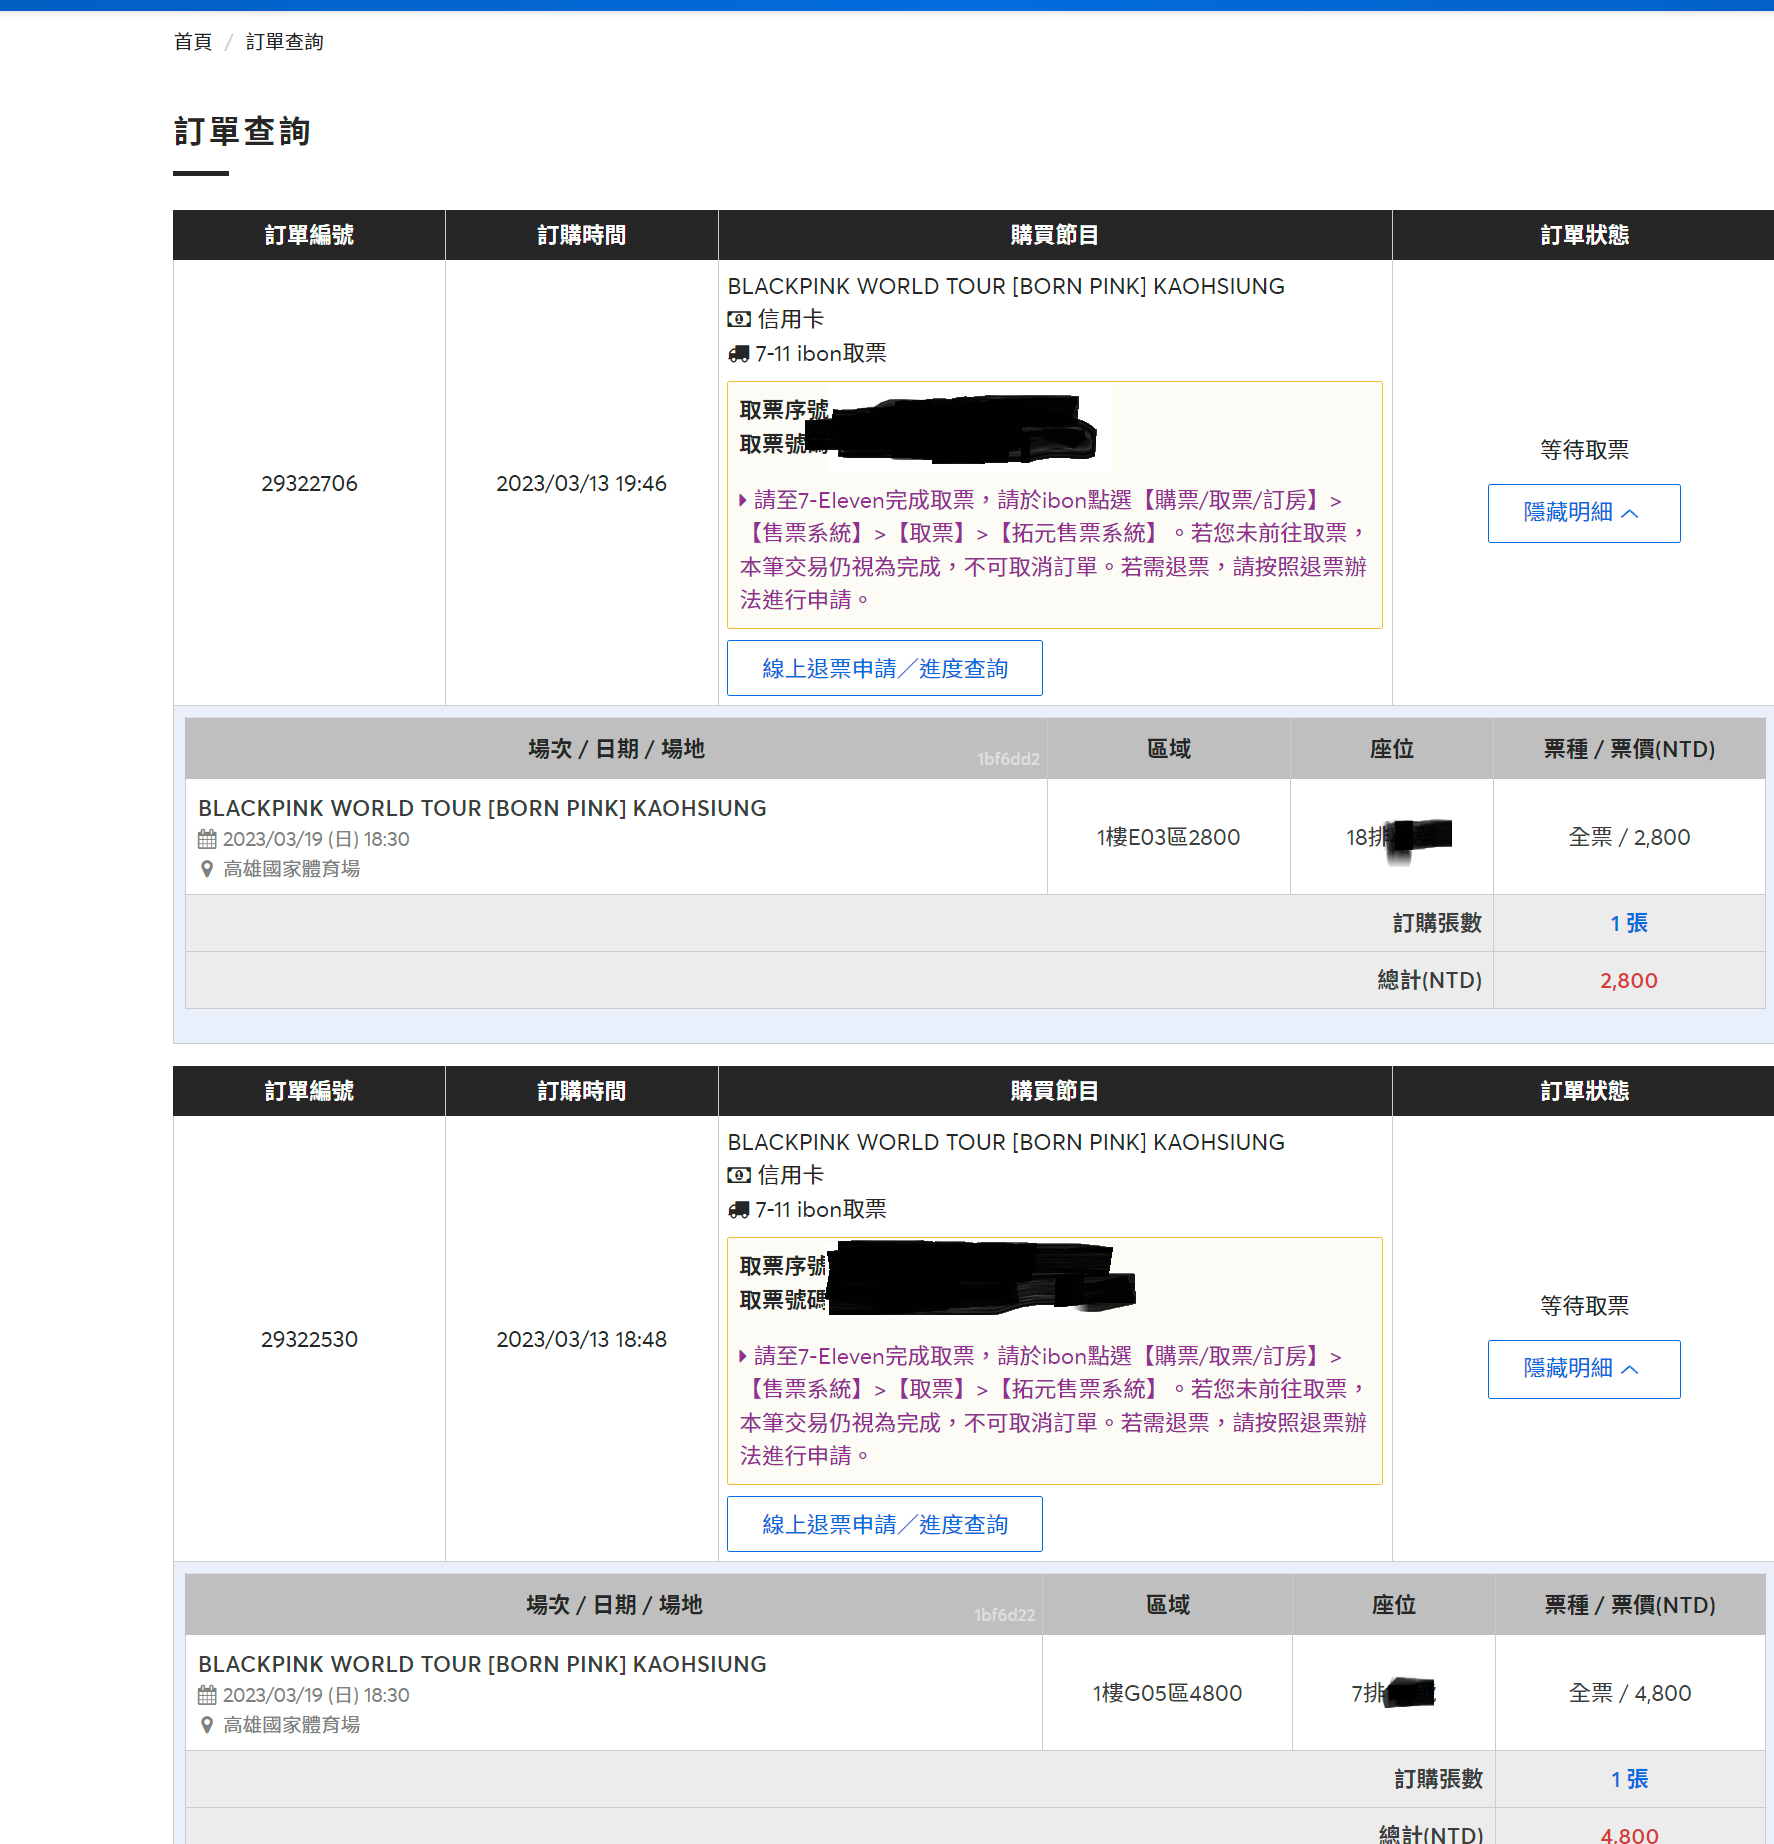This screenshot has width=1774, height=1844.
Task: Click the triangle bullet in first order's pickup instructions
Action: (x=743, y=500)
